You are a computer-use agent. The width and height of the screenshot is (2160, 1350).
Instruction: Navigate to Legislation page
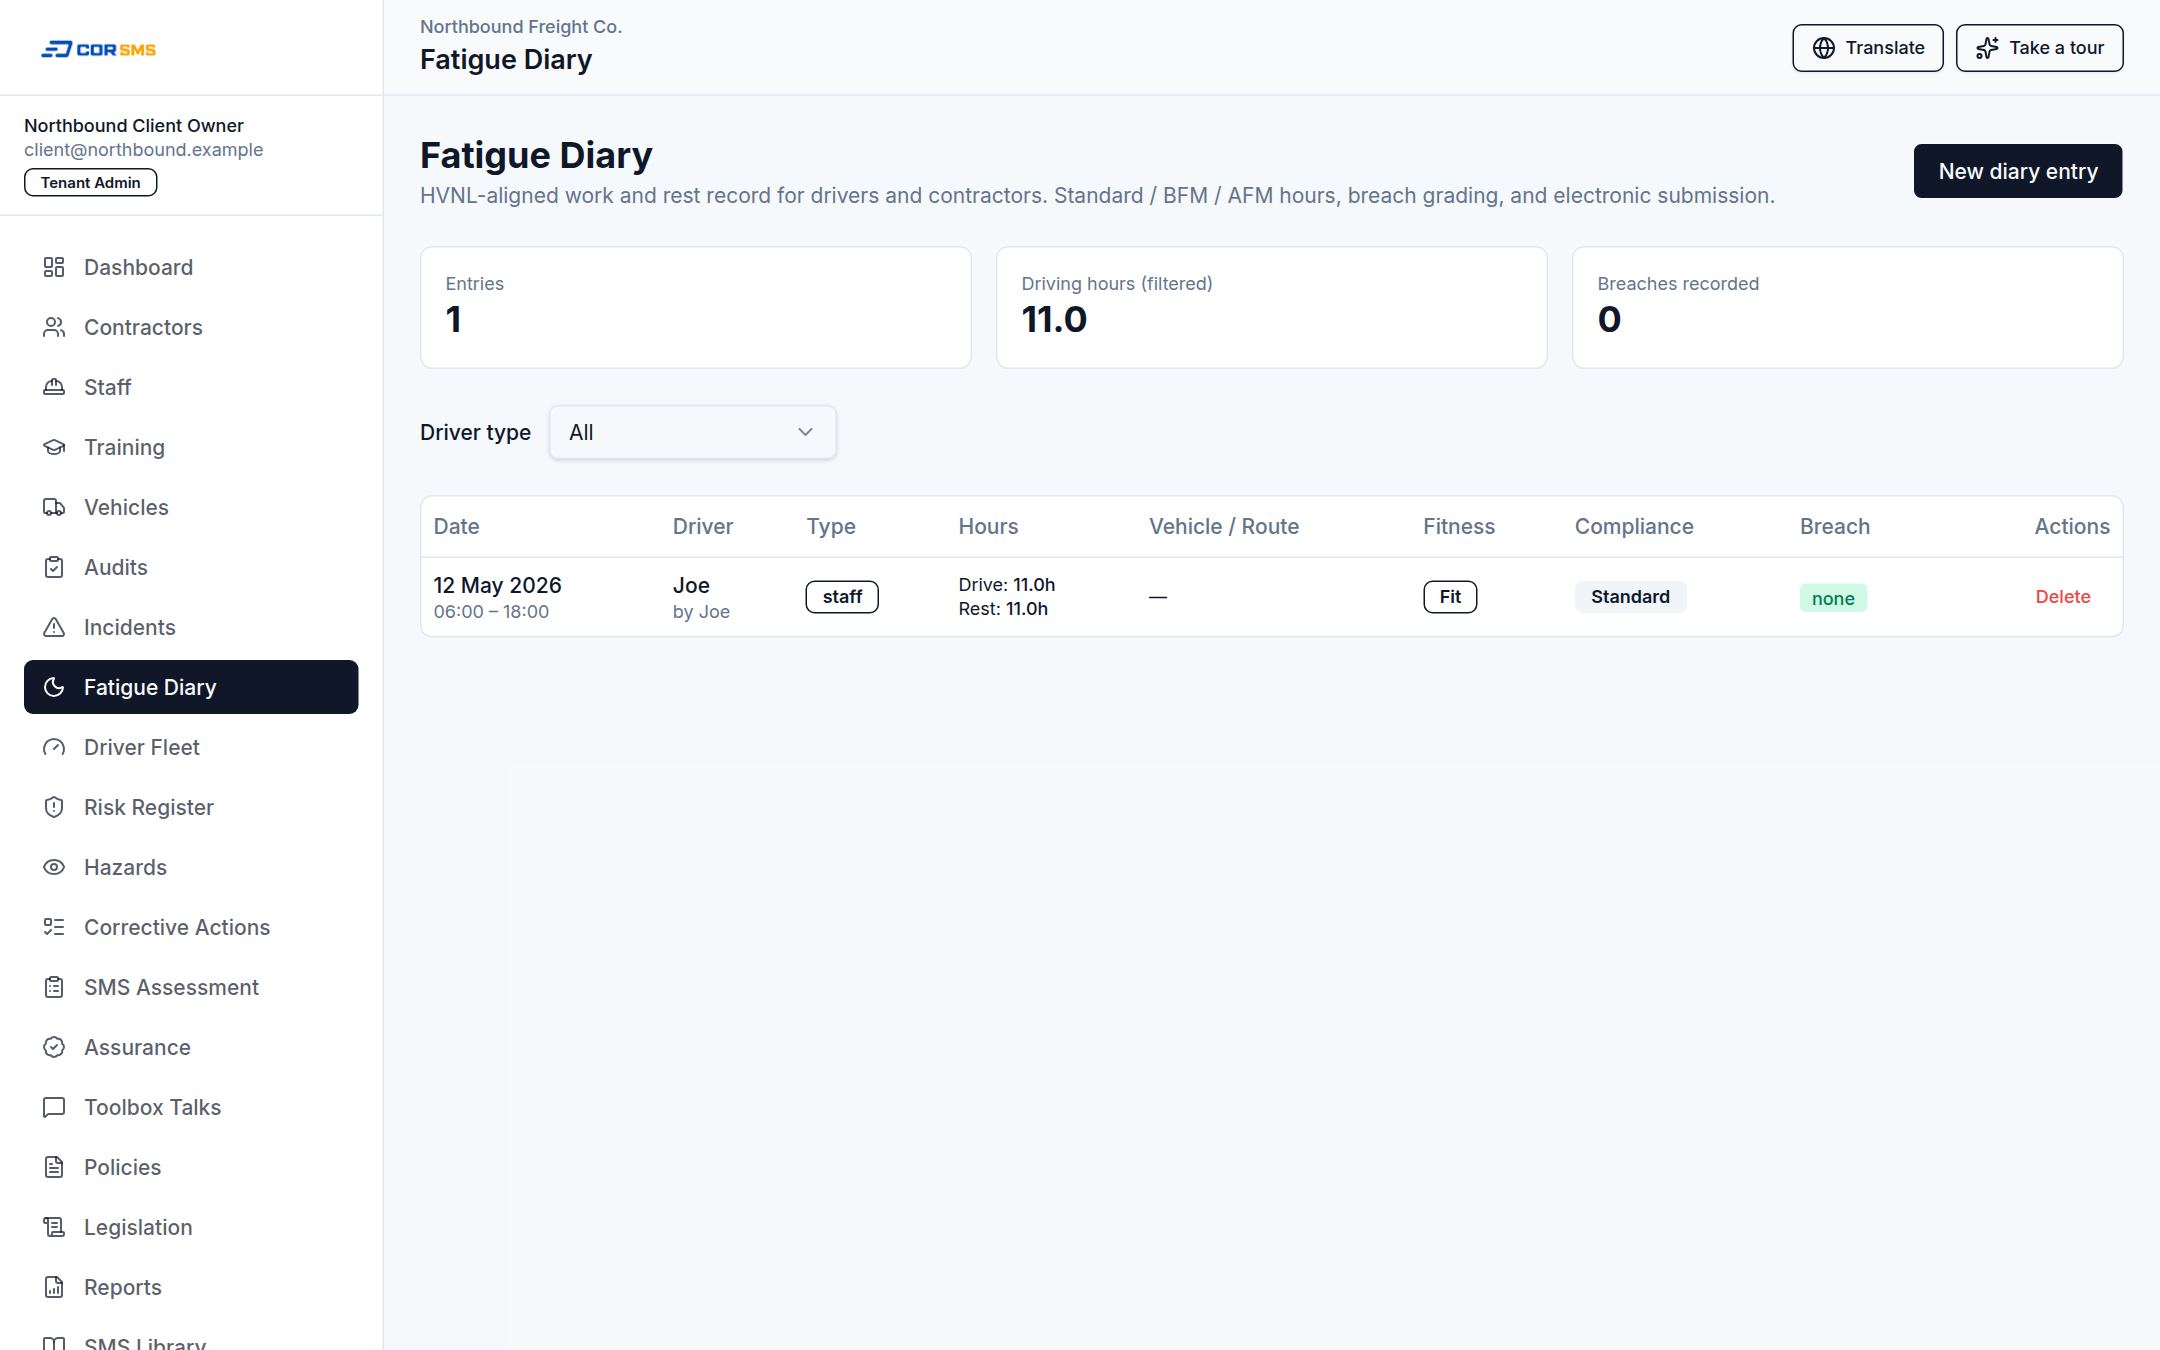[x=191, y=1227]
